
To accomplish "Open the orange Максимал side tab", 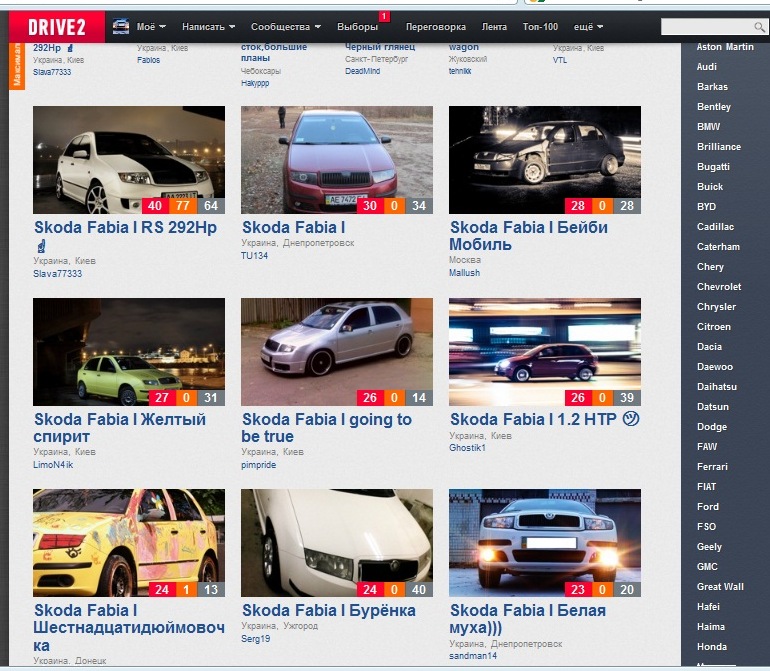I will (17, 66).
